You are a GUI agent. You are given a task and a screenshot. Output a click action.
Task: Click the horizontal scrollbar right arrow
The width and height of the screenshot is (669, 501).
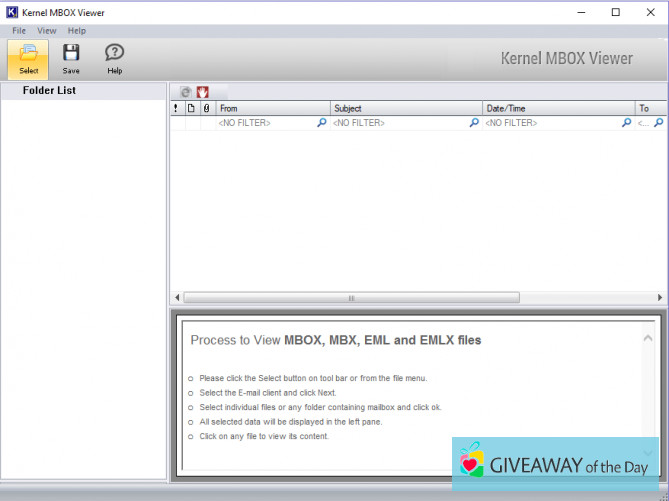pyautogui.click(x=660, y=298)
